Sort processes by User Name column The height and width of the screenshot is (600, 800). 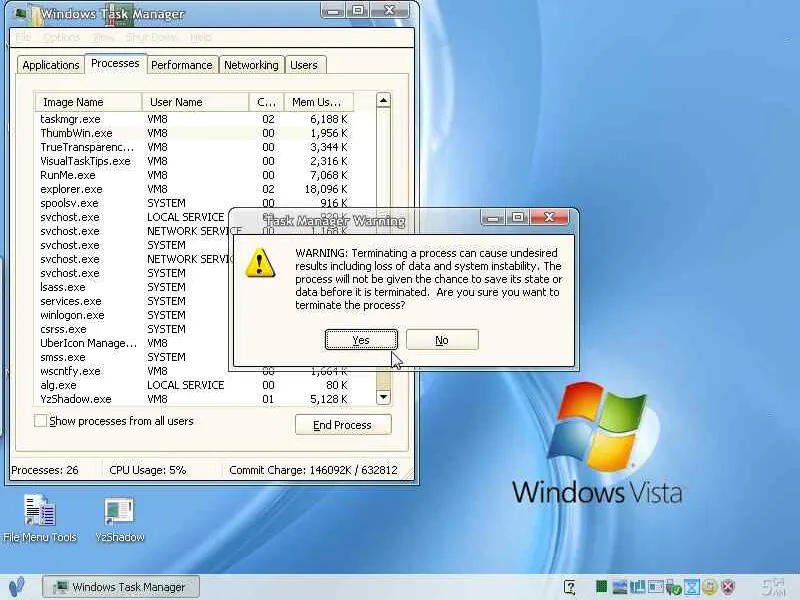[195, 102]
